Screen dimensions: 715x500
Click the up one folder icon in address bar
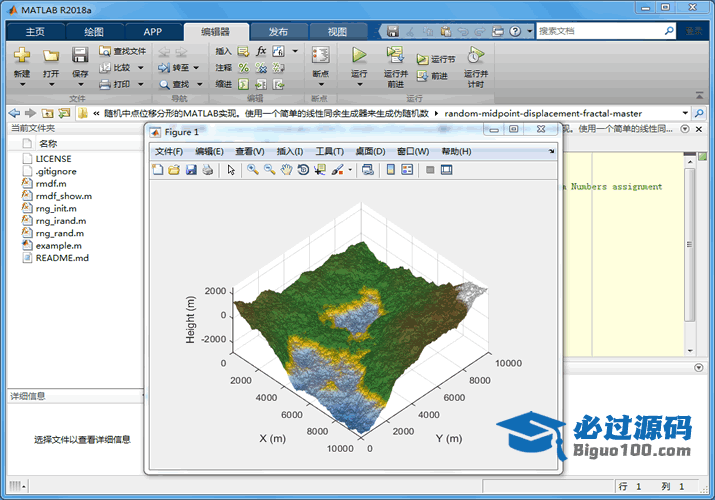click(47, 113)
